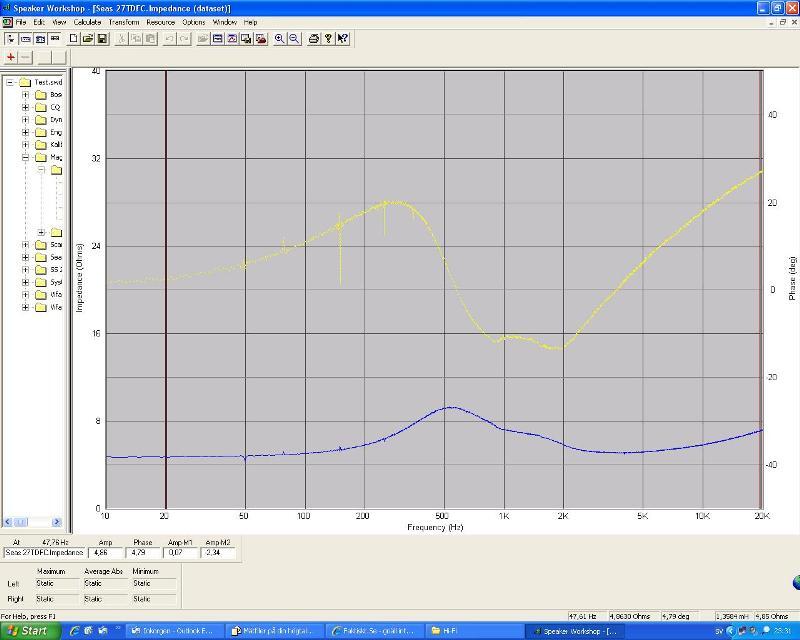Screen dimensions: 800x640
Task: Click the Paste clipboard toolbar icon
Action: pos(150,39)
